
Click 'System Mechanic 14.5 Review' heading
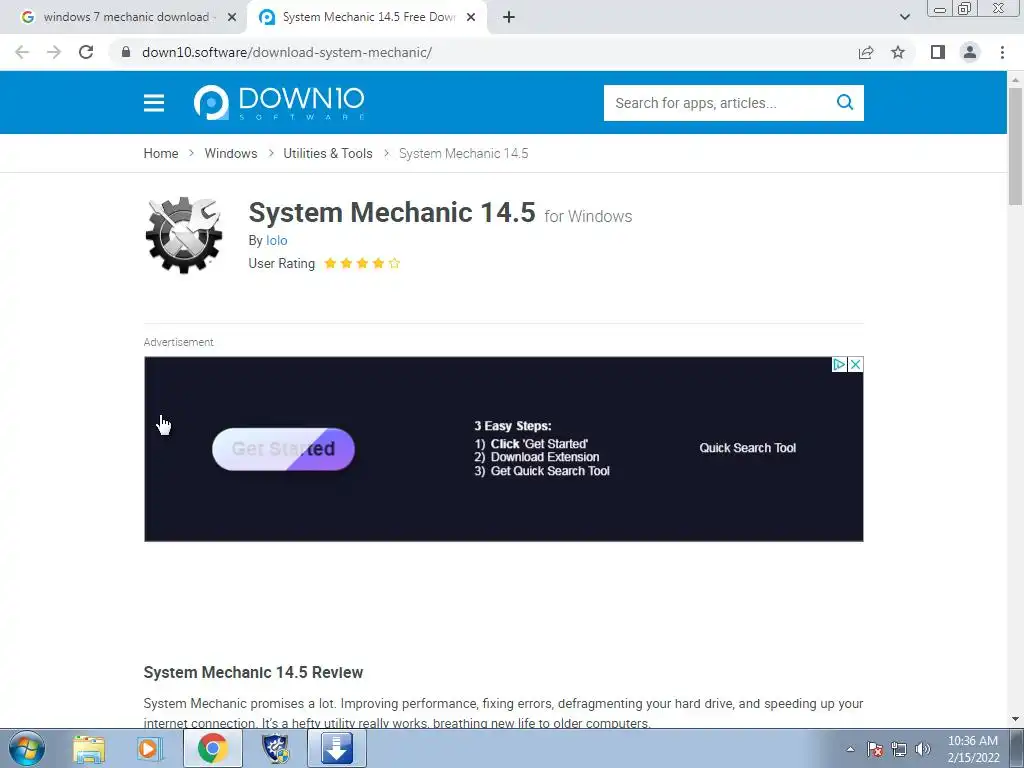(x=253, y=672)
